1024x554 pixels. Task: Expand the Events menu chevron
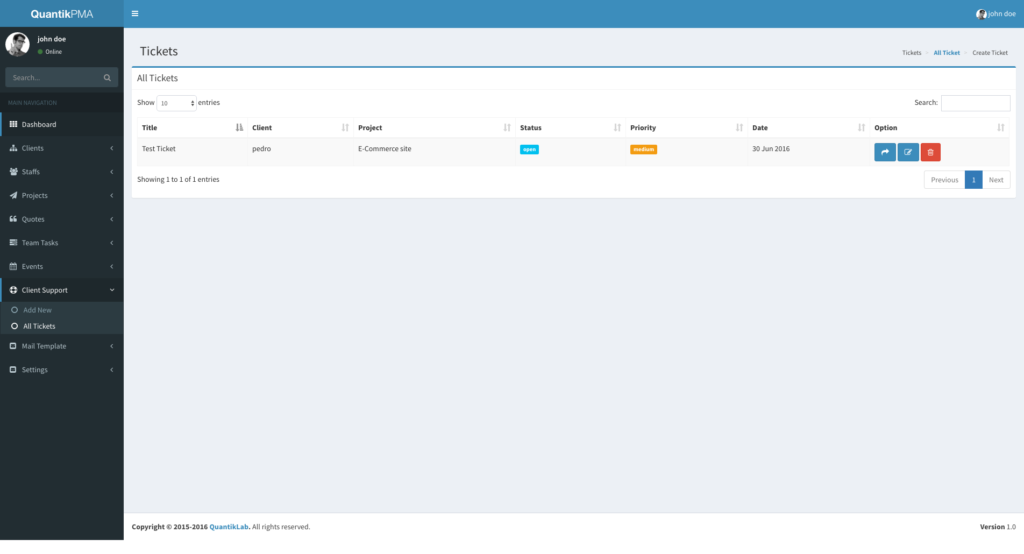point(112,267)
